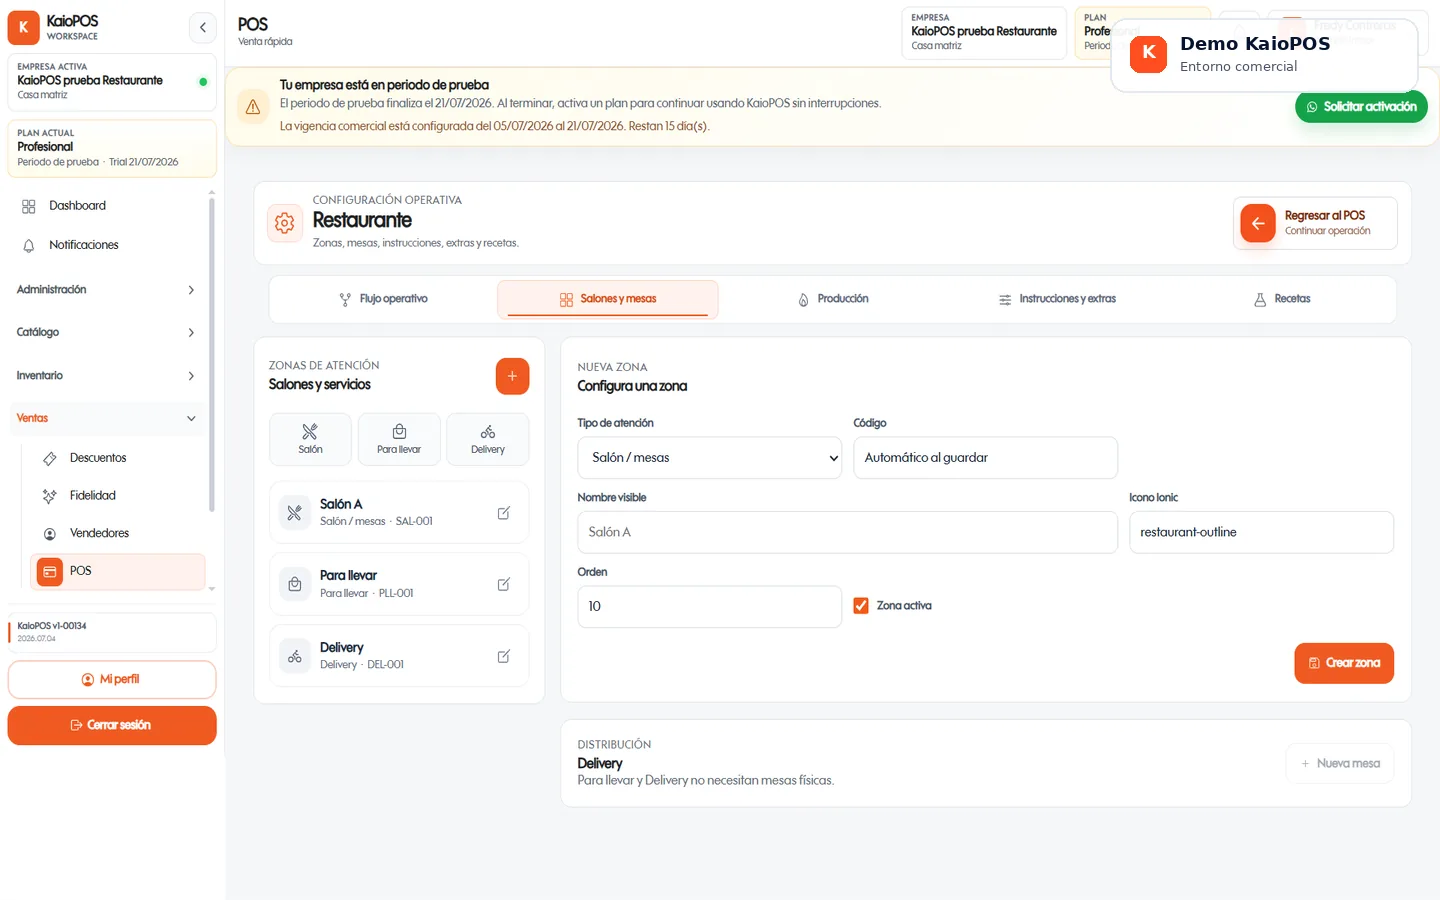Expand Catálogo section
Viewport: 1440px width, 900px height.
click(x=107, y=332)
